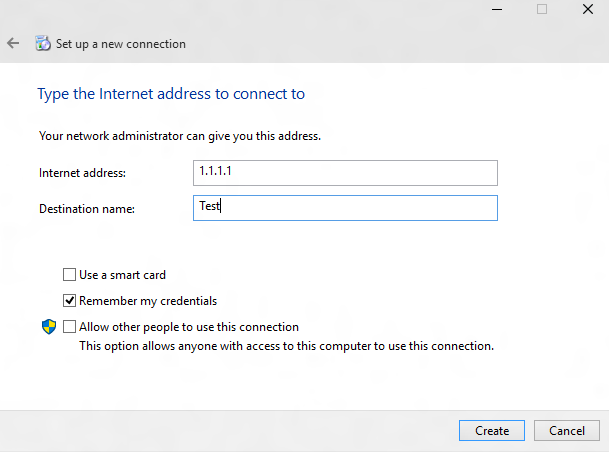Click the heading "Type the Internet address to connect to"
Image resolution: width=609 pixels, height=460 pixels.
171,94
